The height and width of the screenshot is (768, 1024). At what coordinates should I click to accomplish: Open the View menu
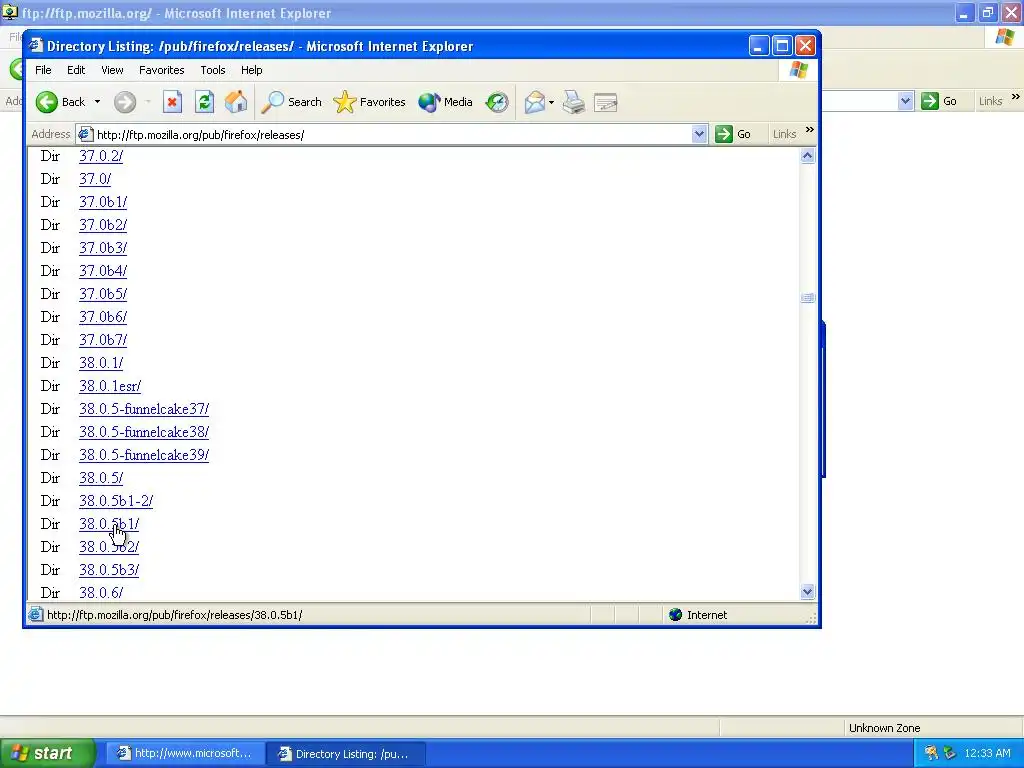click(112, 70)
